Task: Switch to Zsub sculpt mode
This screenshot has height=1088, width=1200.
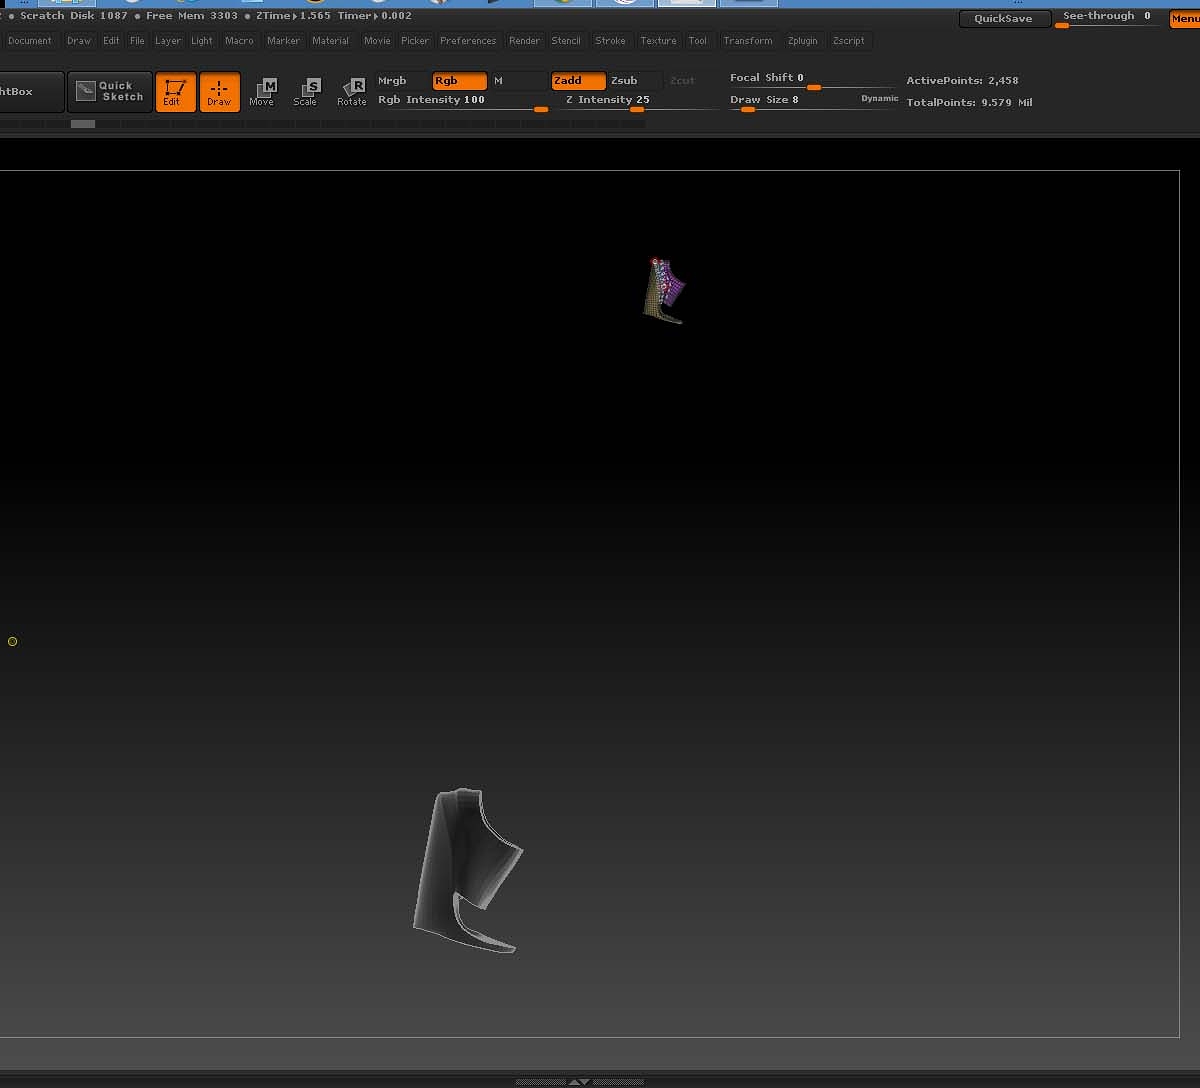Action: [x=635, y=81]
